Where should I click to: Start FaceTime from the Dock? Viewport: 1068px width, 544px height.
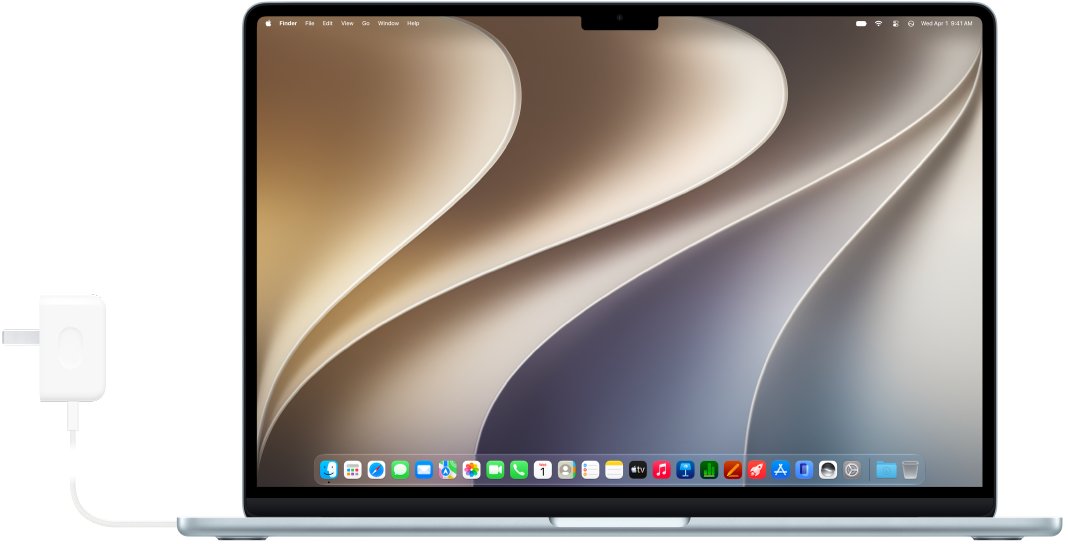[x=495, y=470]
